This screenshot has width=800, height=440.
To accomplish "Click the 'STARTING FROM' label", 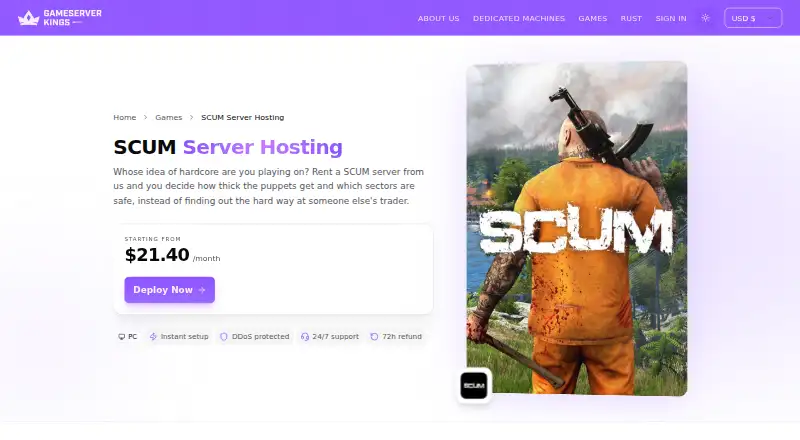I will coord(153,239).
